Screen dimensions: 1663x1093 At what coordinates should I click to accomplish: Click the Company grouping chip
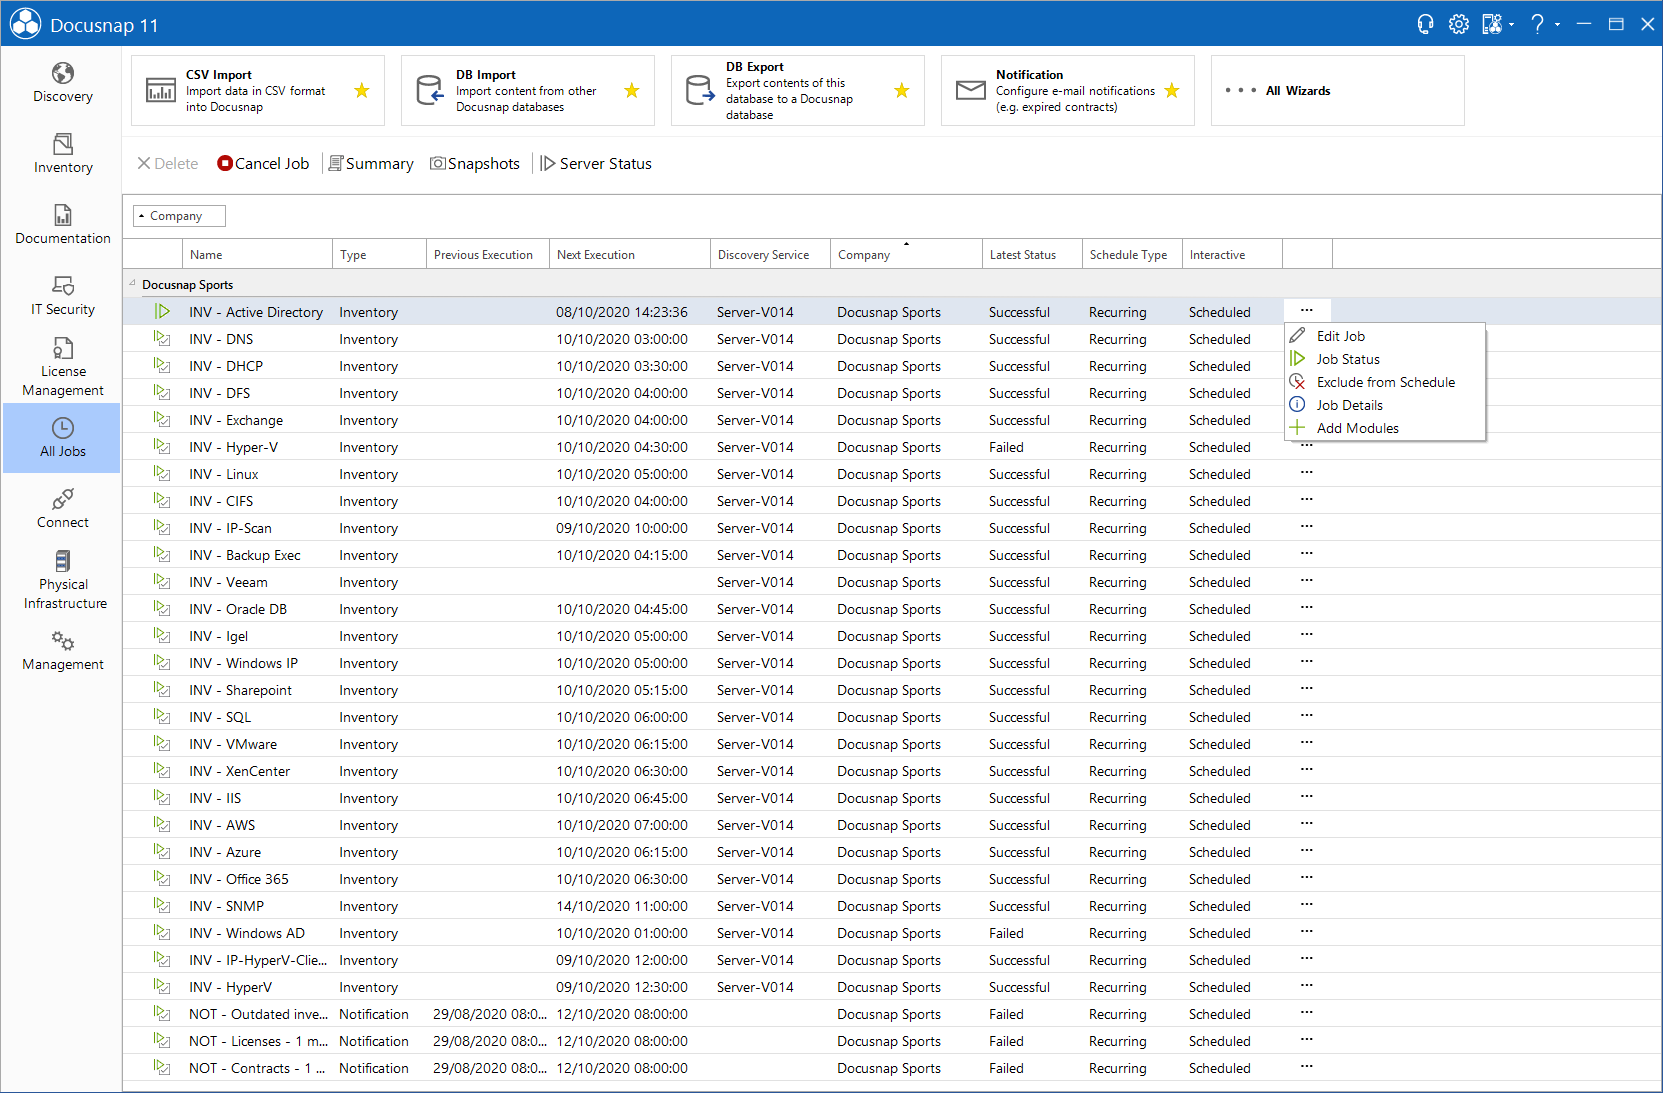point(179,216)
